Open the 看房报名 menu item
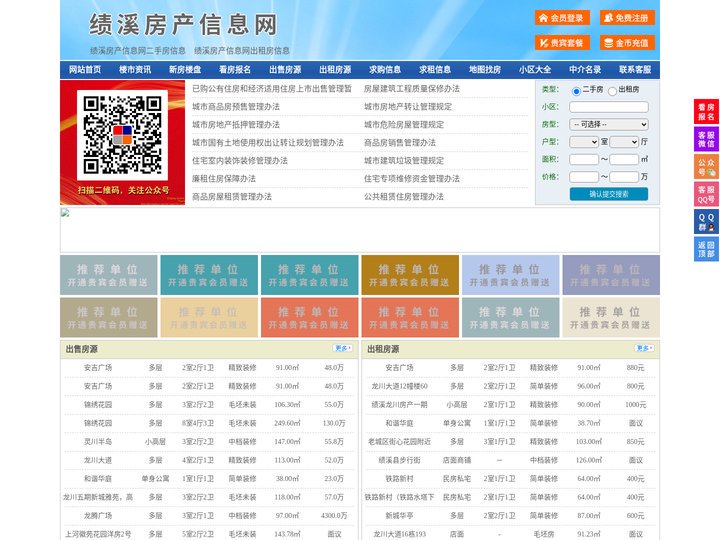720x540 pixels. click(x=235, y=70)
